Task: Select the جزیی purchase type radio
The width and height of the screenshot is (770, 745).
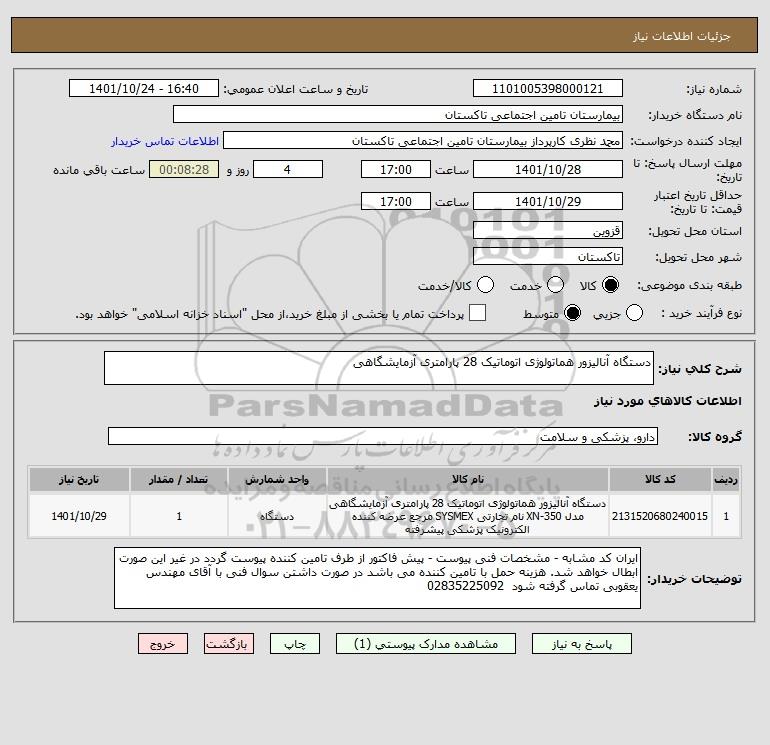Action: click(634, 313)
